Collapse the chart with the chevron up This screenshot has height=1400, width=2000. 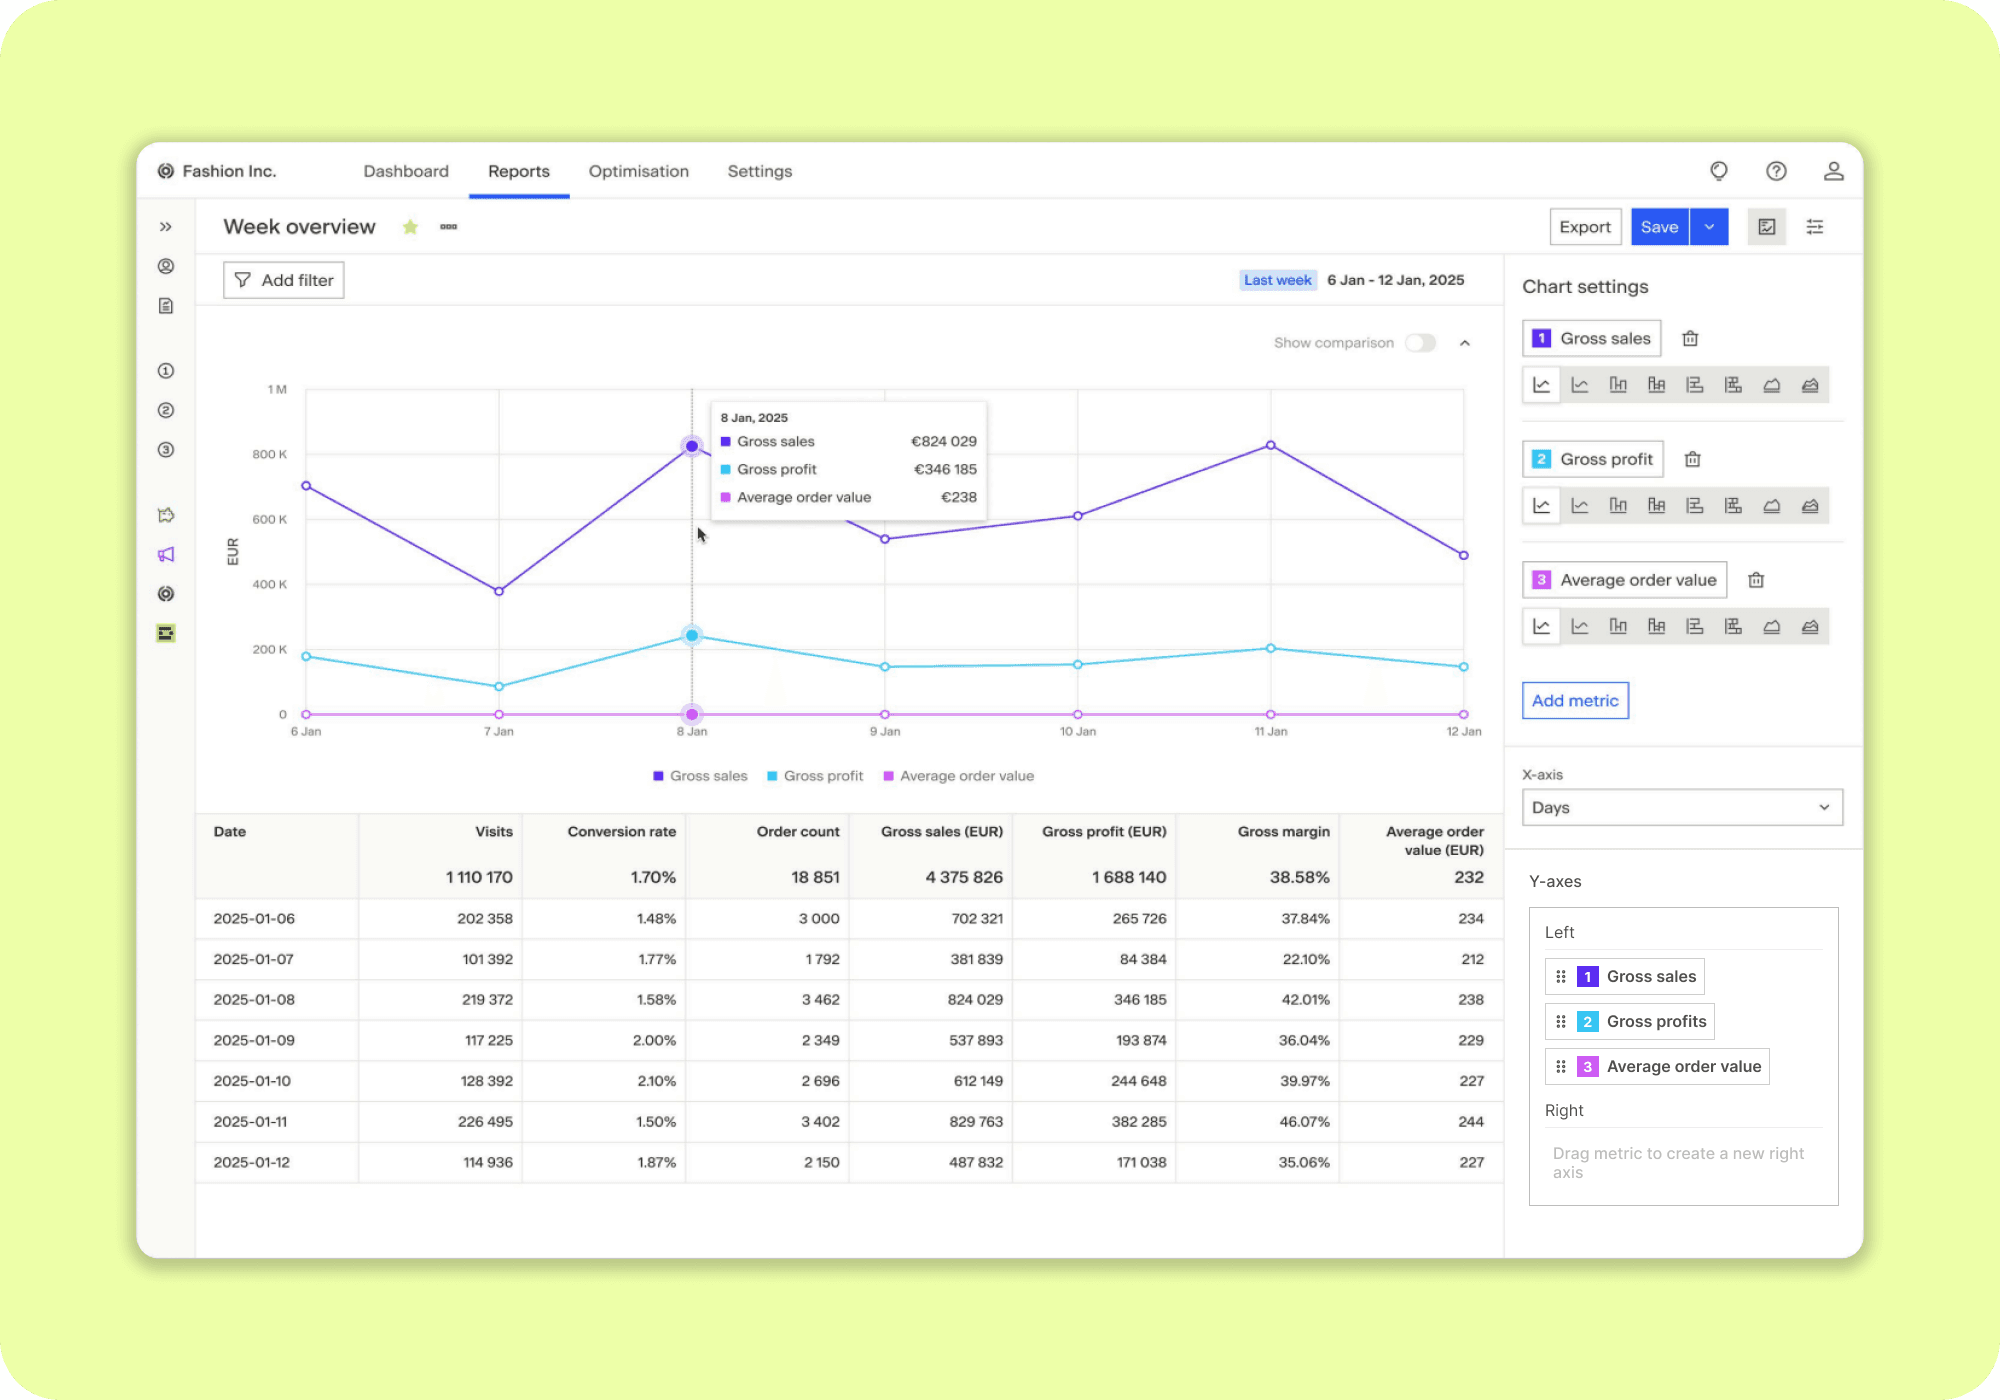1465,343
